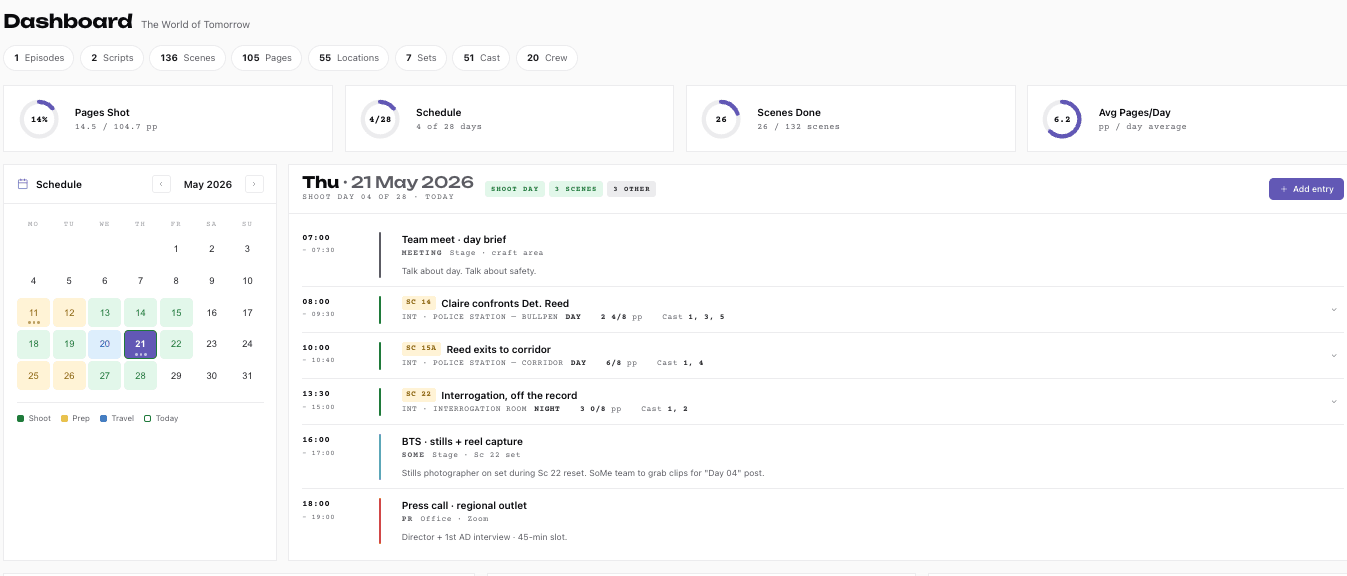
Task: Open the 136 Scenes pill
Action: click(x=188, y=58)
